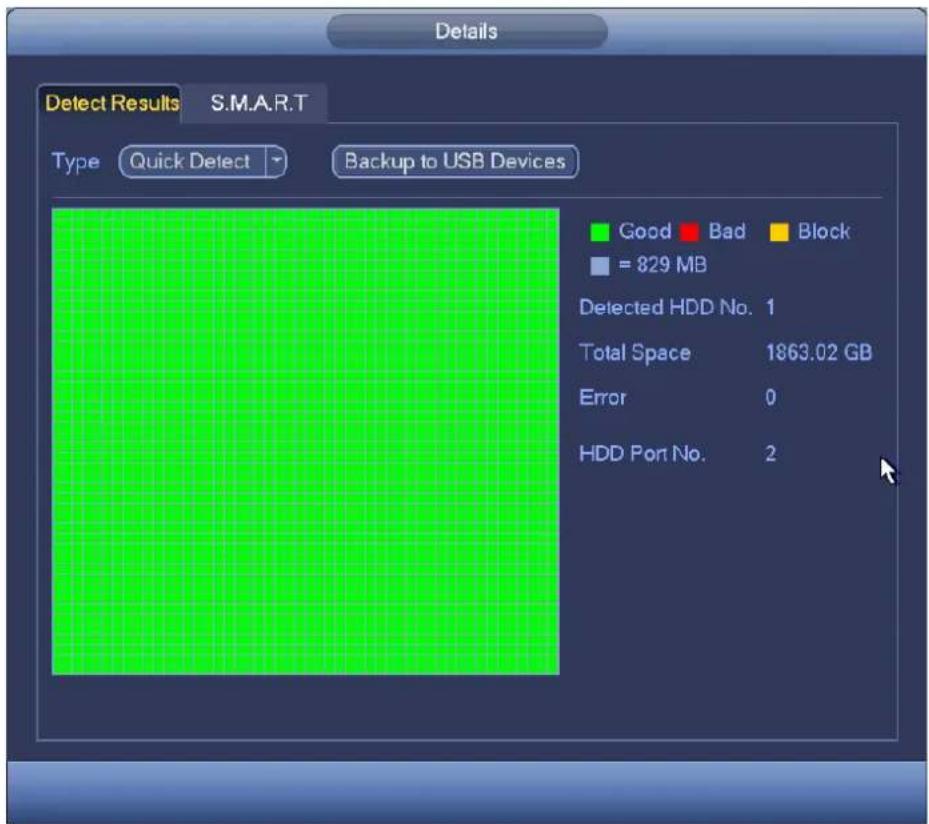Image resolution: width=929 pixels, height=824 pixels.
Task: Click the HDD Port No. label
Action: [642, 454]
